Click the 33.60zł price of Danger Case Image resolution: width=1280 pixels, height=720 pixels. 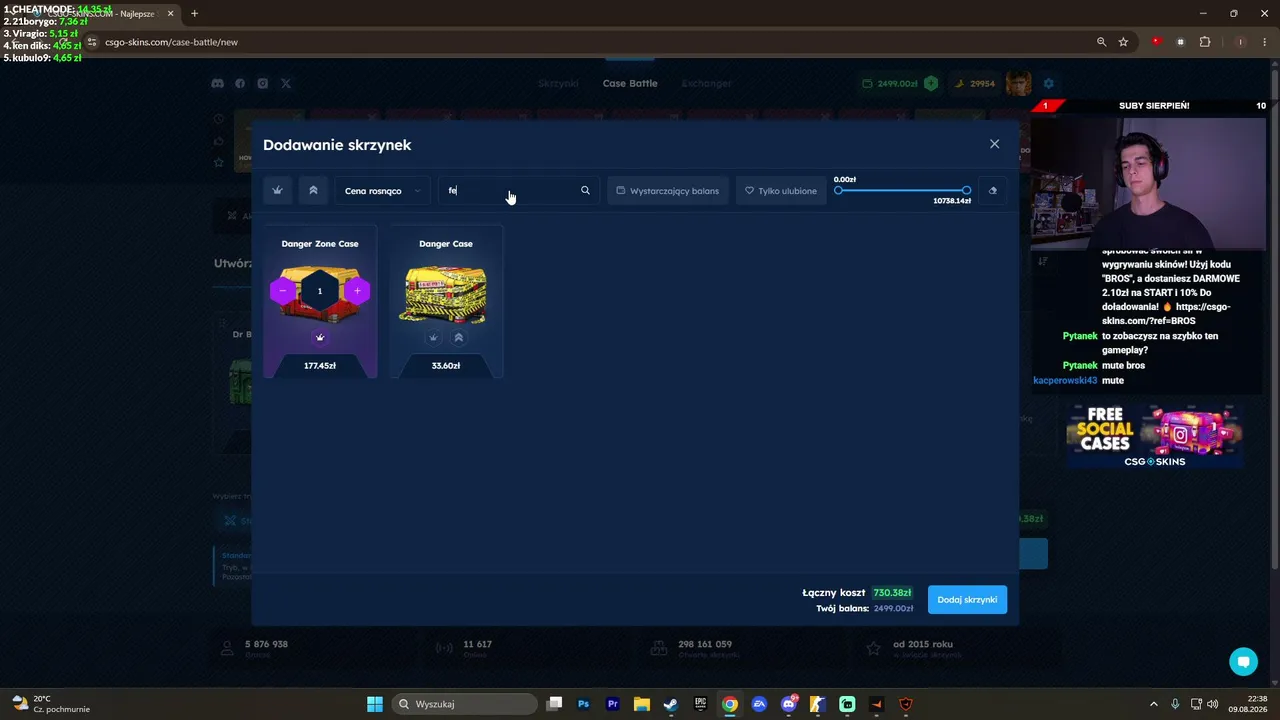point(446,366)
